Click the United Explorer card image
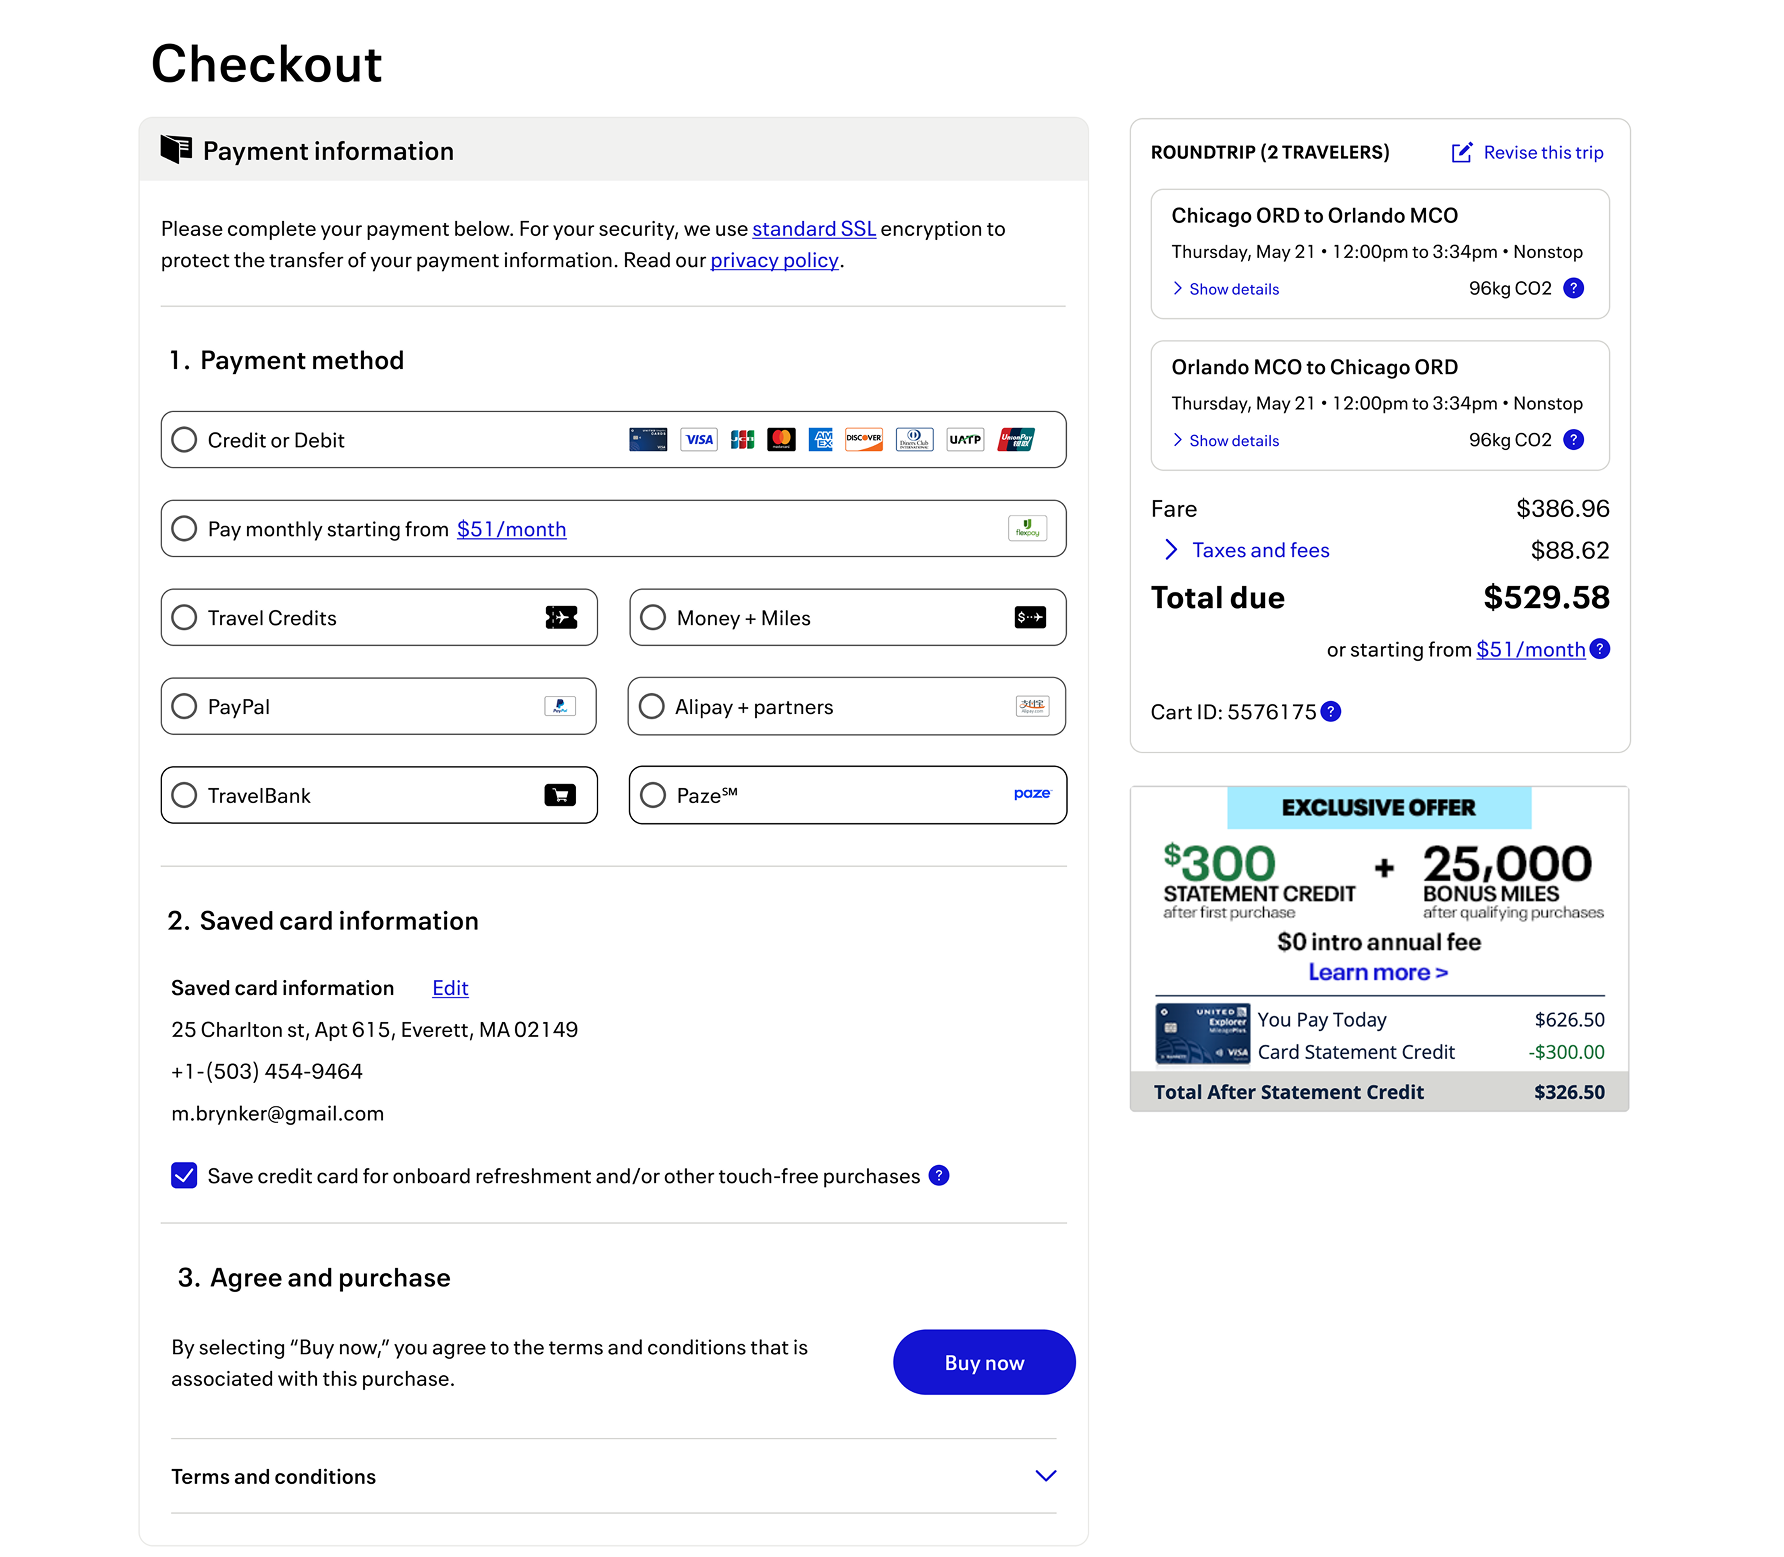1784x1557 pixels. pos(1202,1033)
